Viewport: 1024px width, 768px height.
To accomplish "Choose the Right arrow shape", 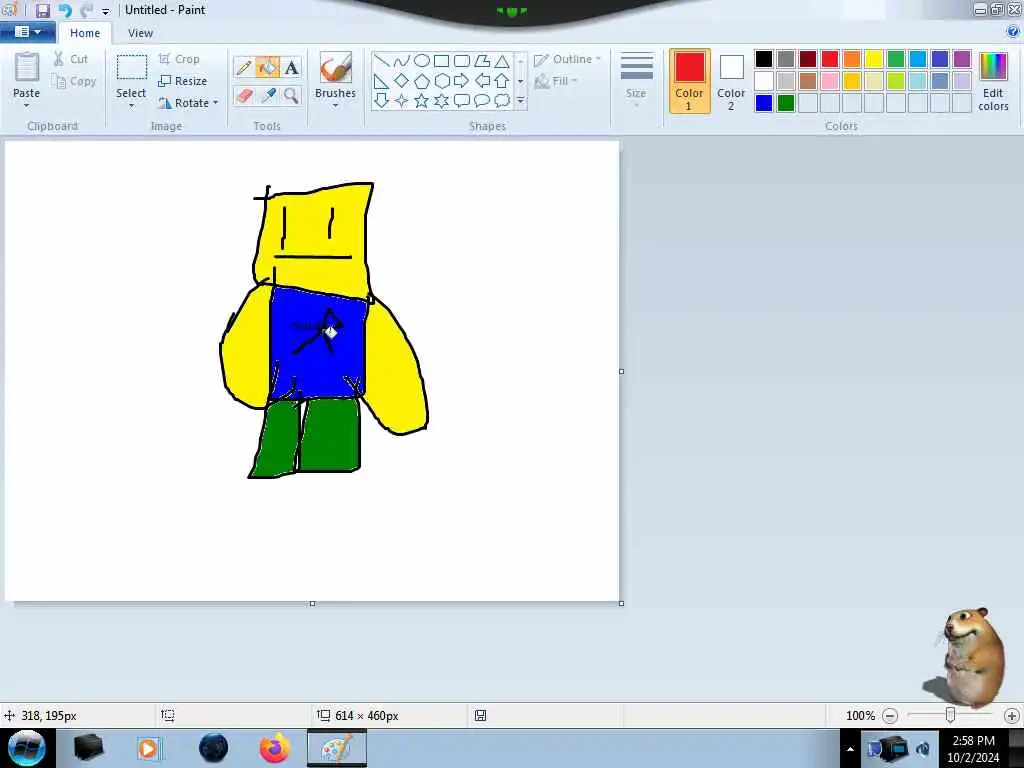I will tap(462, 81).
